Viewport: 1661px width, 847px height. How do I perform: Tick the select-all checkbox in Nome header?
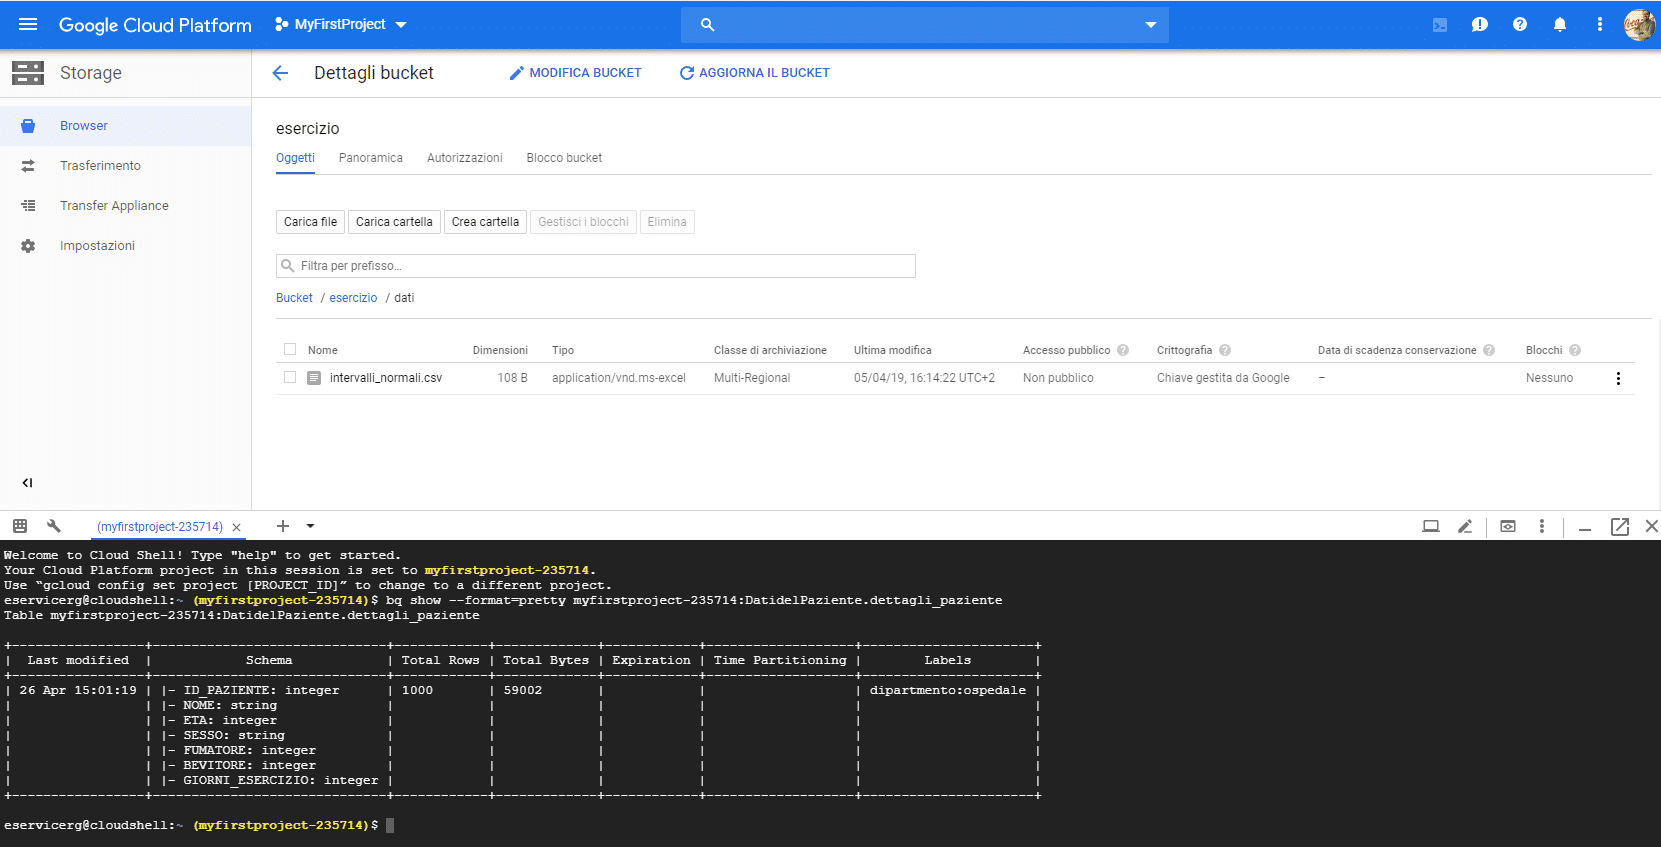click(x=290, y=349)
